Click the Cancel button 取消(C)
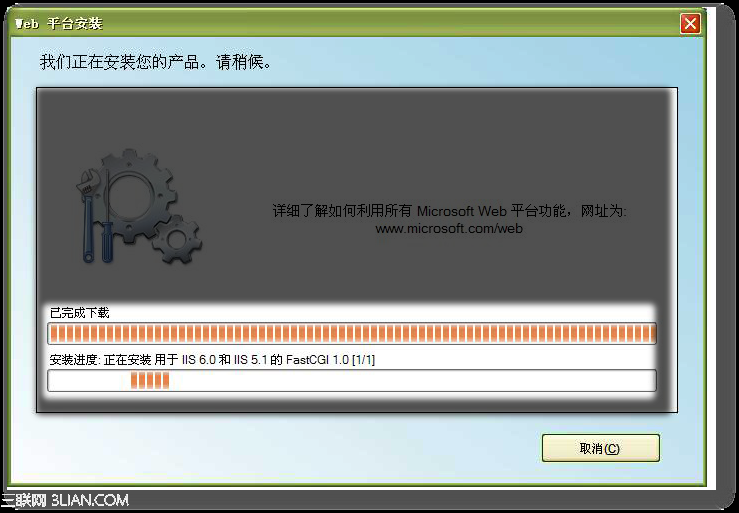739x513 pixels. pyautogui.click(x=600, y=448)
